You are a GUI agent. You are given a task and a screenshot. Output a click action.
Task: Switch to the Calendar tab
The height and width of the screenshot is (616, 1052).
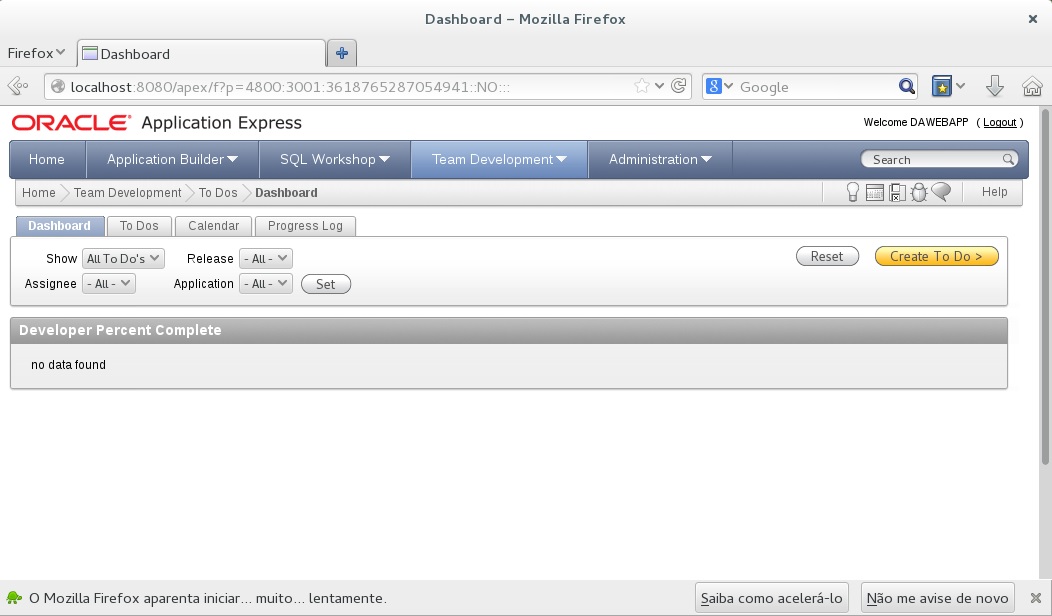213,226
